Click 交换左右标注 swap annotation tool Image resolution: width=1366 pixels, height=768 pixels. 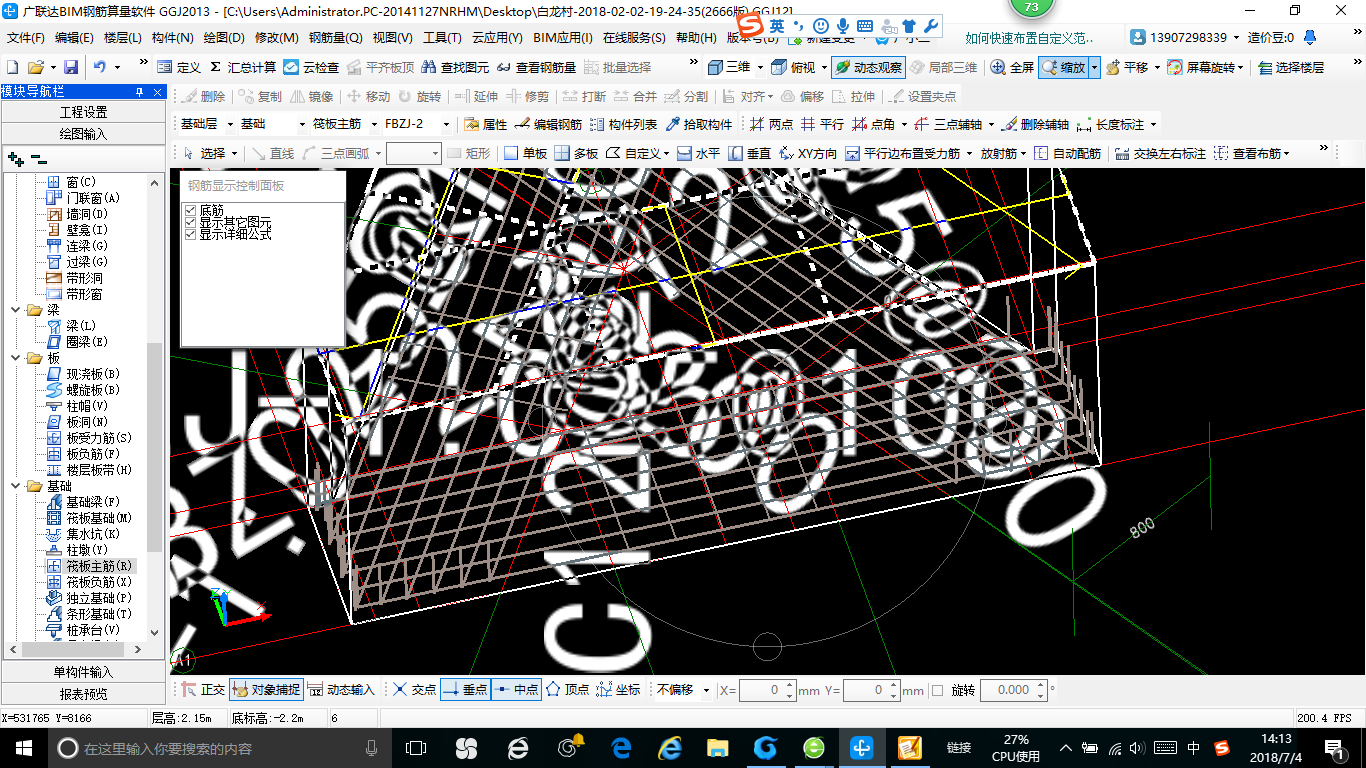[x=1160, y=153]
